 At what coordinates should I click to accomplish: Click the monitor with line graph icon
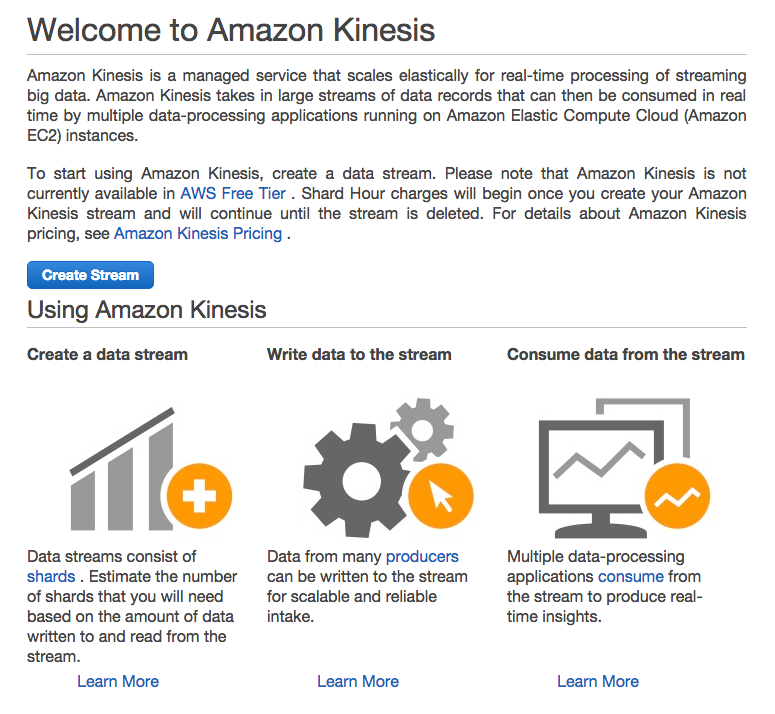[602, 479]
